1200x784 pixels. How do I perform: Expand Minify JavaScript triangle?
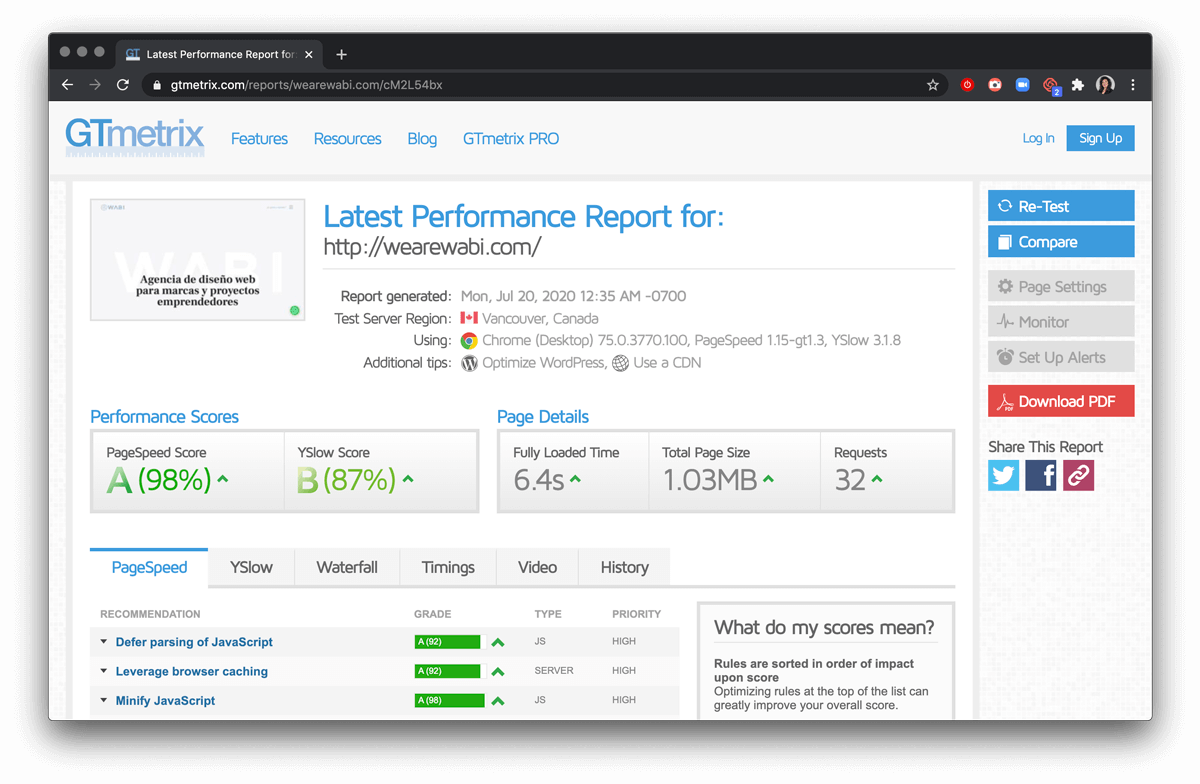click(x=104, y=700)
